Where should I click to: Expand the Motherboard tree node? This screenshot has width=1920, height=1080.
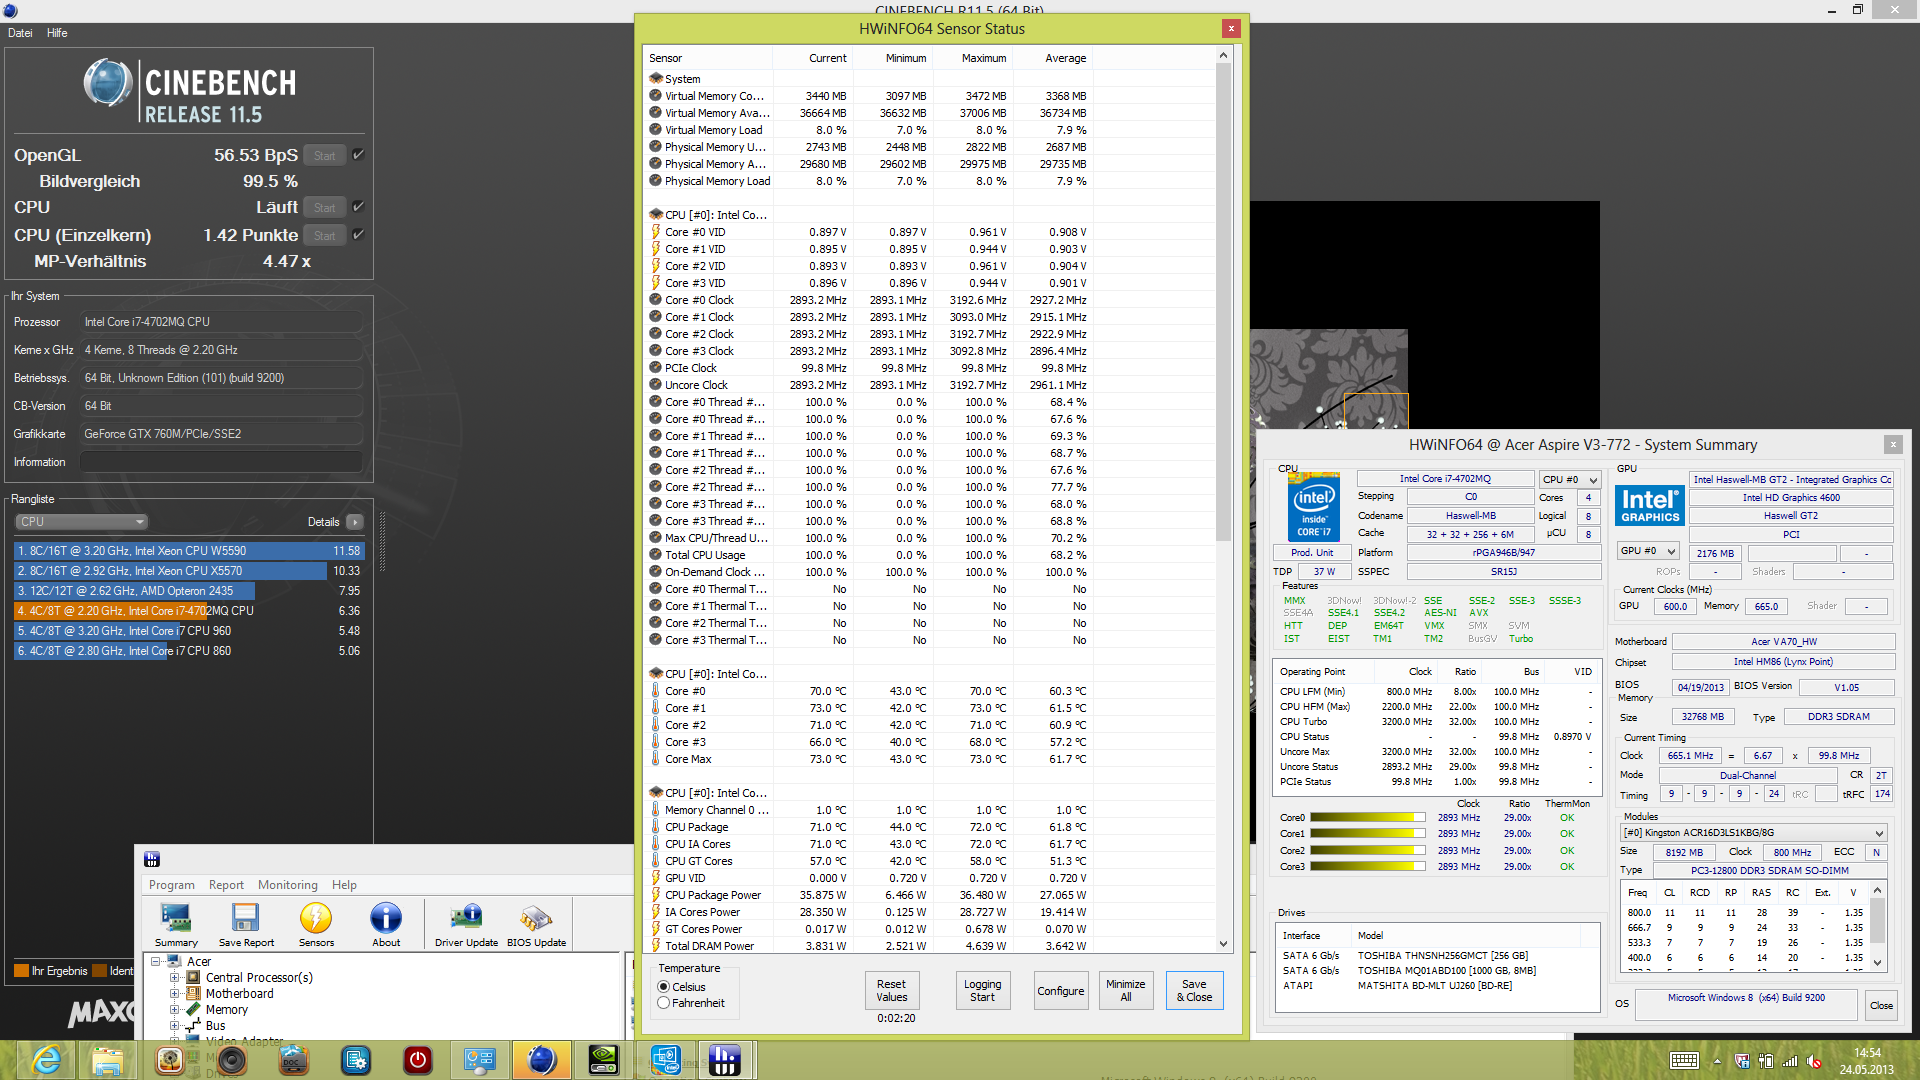tap(174, 994)
